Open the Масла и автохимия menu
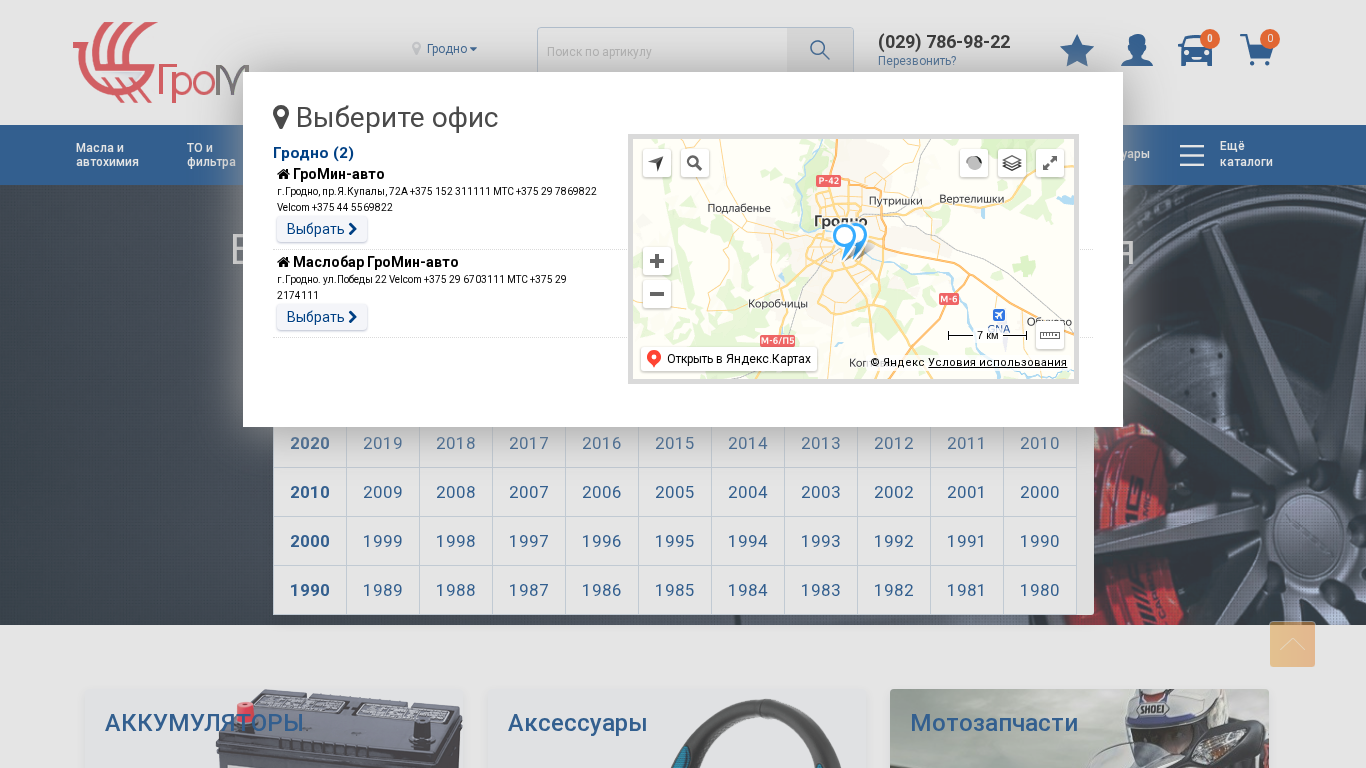This screenshot has height=768, width=1366. tap(107, 154)
